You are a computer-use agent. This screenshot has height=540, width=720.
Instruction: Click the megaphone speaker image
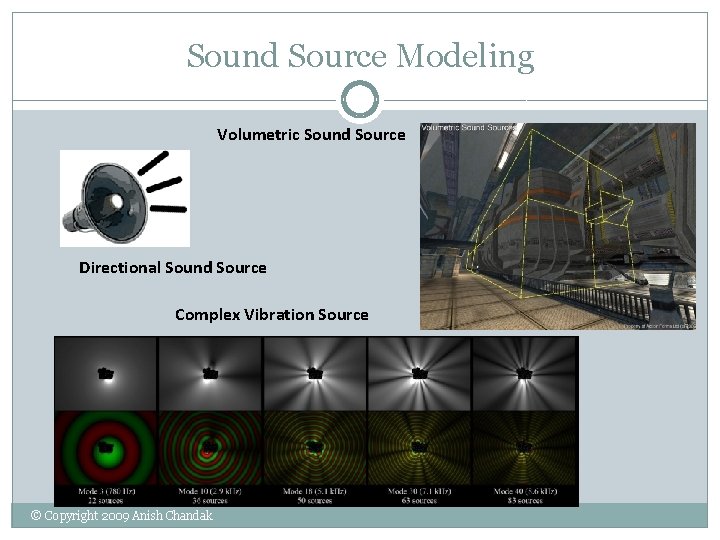125,198
